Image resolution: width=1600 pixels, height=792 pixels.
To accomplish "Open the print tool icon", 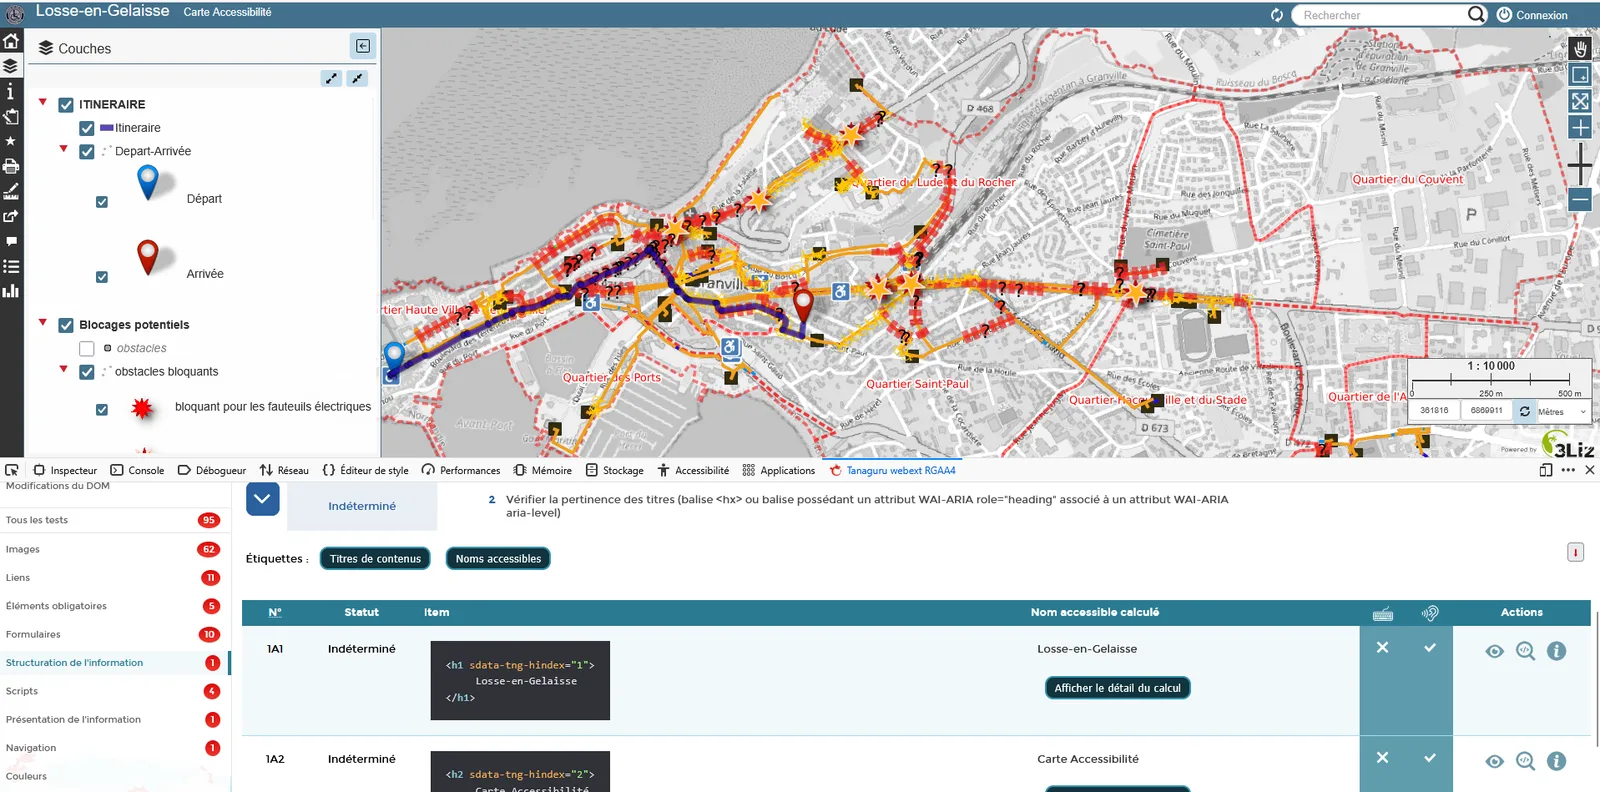I will coord(11,166).
